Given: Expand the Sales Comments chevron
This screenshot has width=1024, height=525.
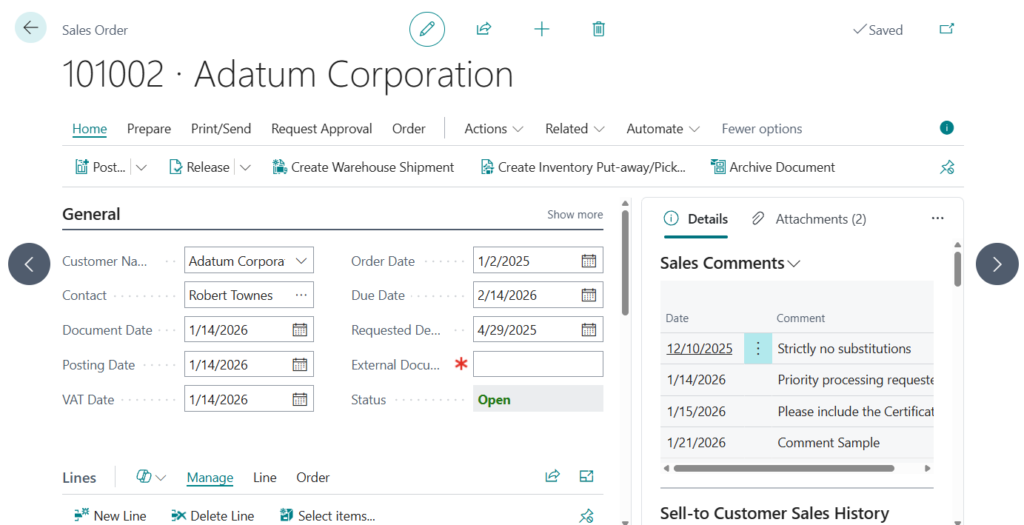Looking at the screenshot, I should [794, 264].
